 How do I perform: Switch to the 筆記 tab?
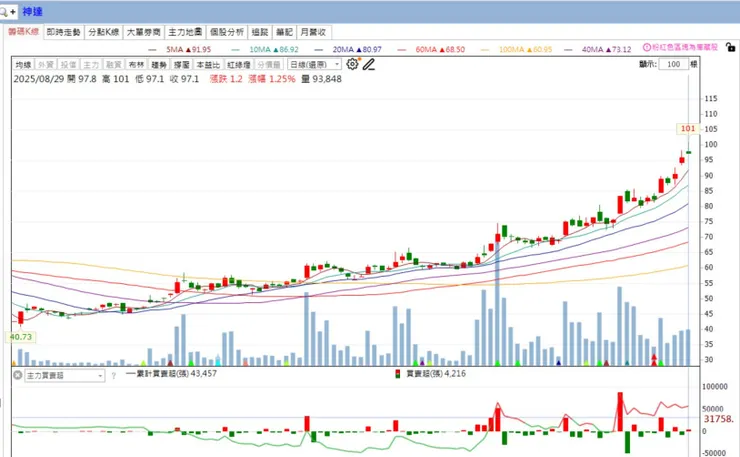coord(285,32)
